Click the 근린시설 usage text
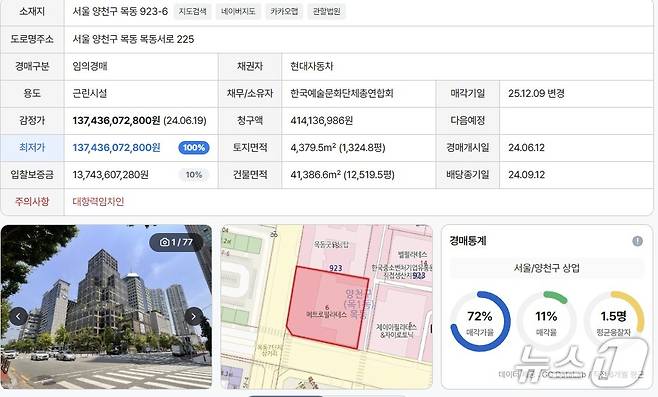 pos(90,93)
